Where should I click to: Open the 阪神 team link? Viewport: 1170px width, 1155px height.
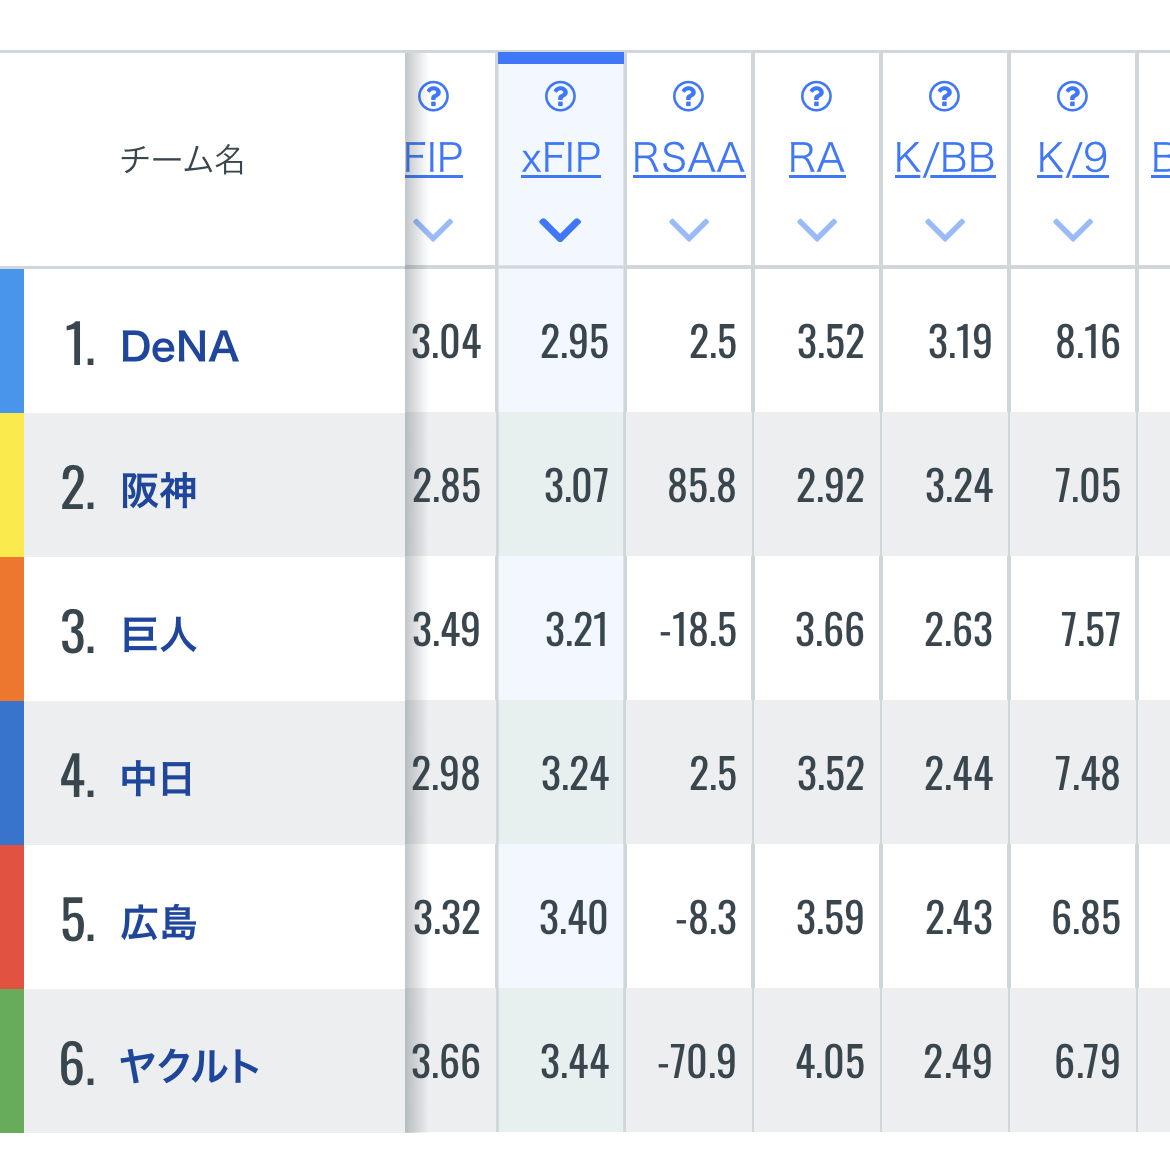158,491
